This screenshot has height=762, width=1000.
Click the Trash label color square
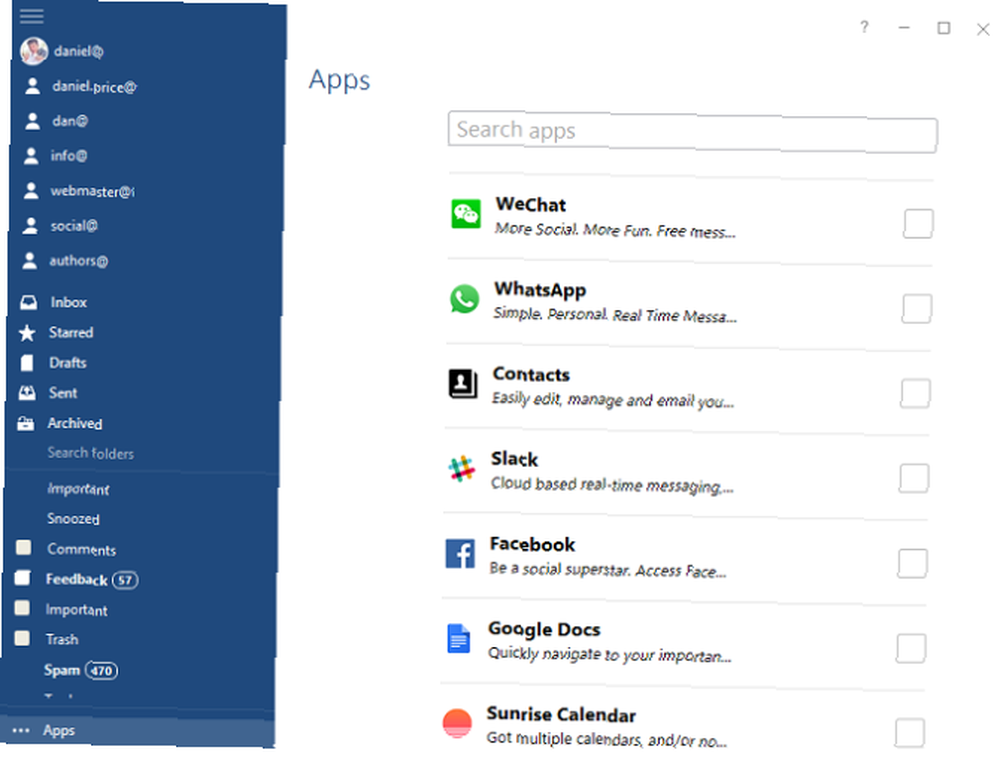(22, 638)
